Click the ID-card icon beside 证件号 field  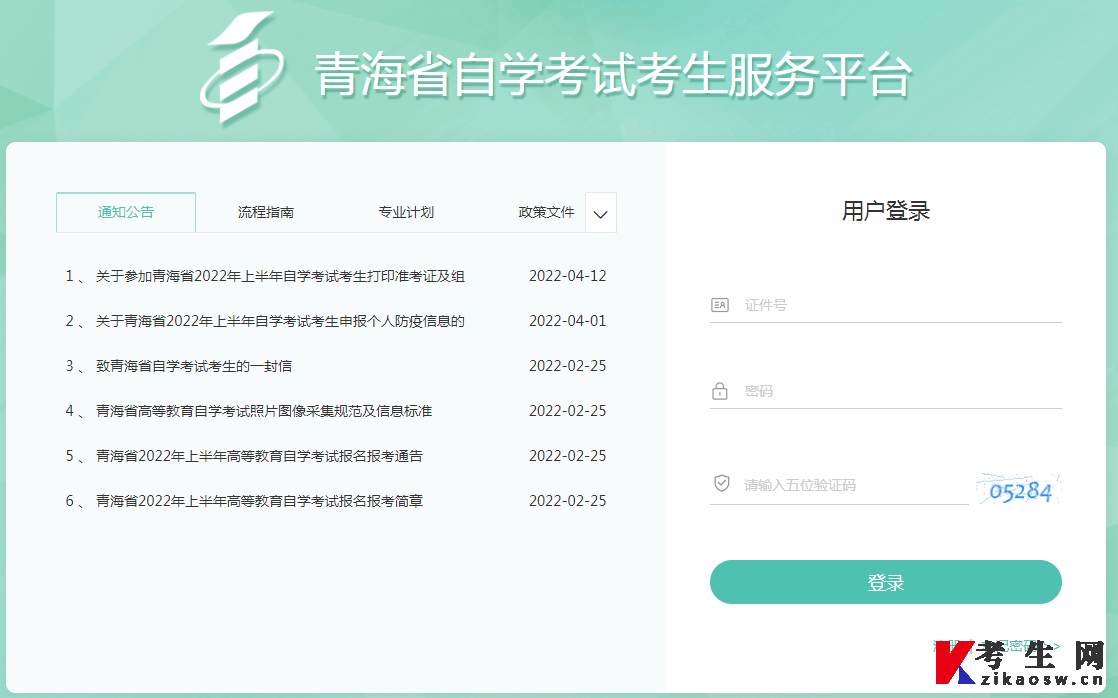[x=719, y=305]
